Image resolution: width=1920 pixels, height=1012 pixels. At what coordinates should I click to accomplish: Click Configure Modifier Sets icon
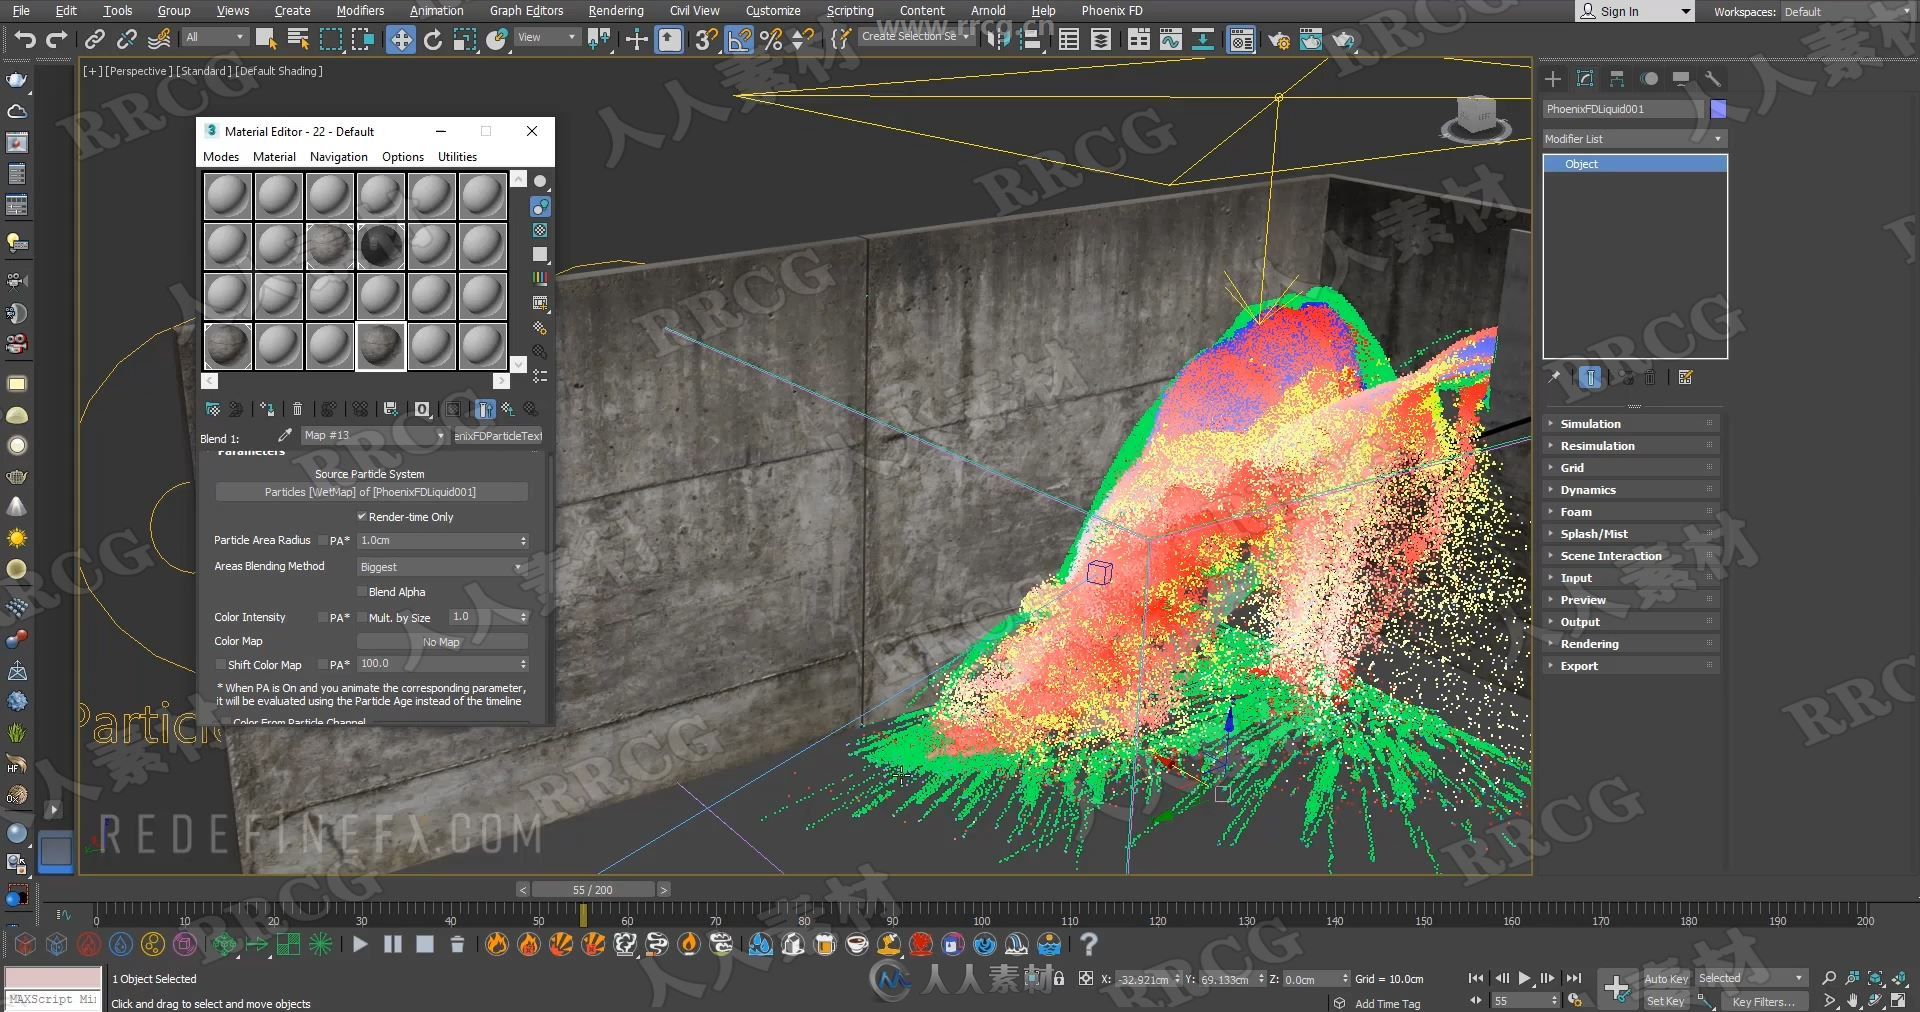click(x=1686, y=377)
